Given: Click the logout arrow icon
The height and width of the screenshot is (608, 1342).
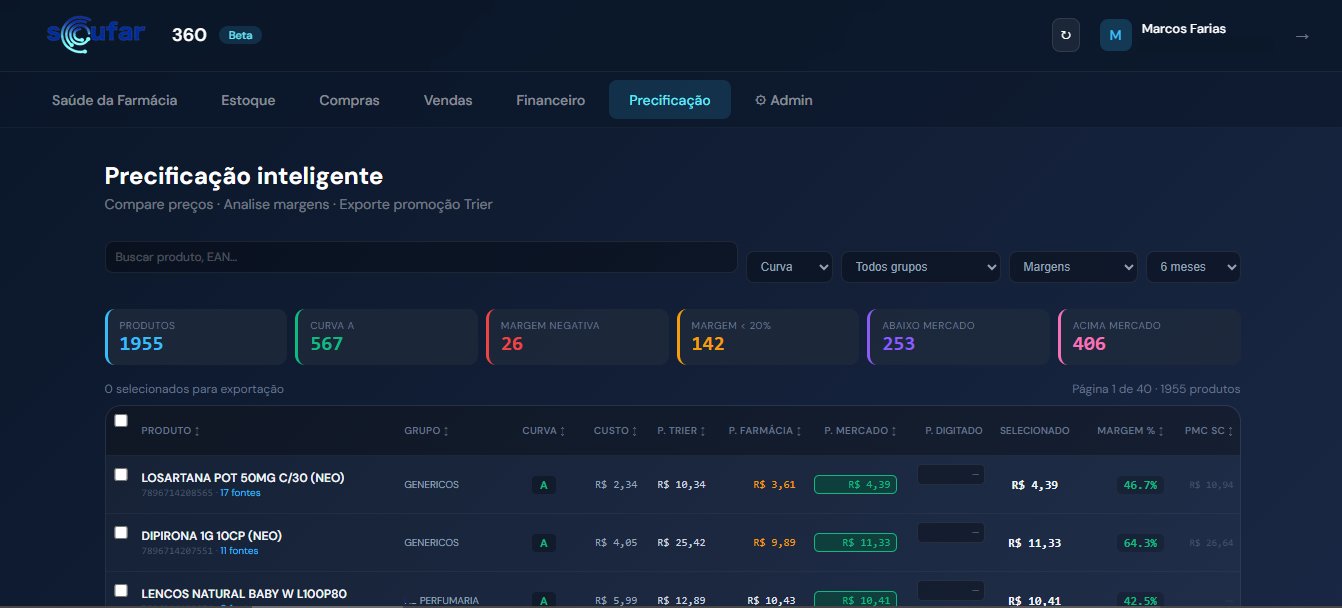Looking at the screenshot, I should (1302, 36).
